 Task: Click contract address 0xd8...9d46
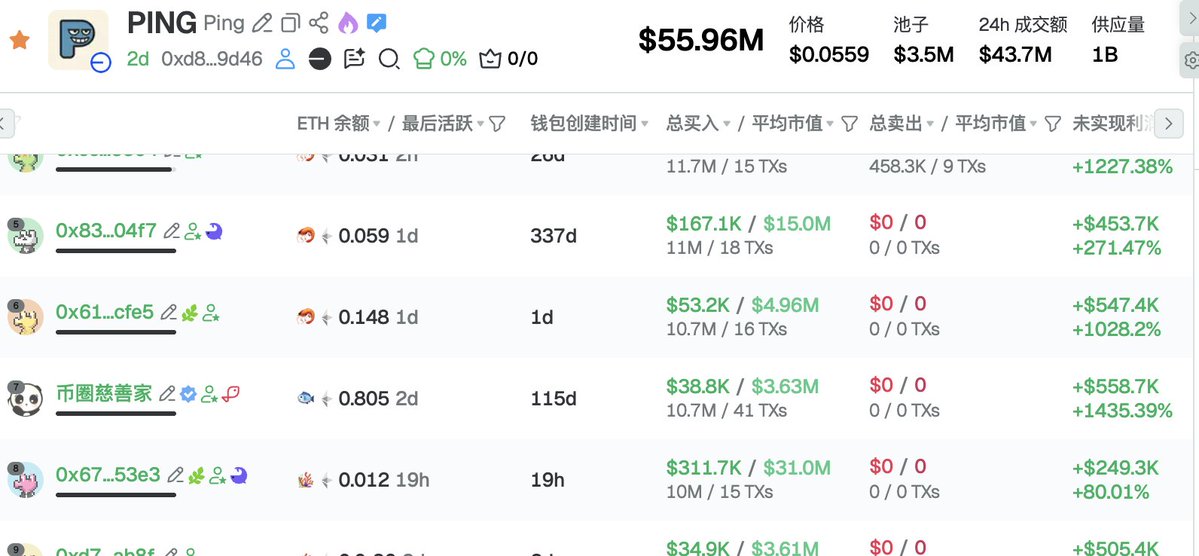click(x=211, y=59)
